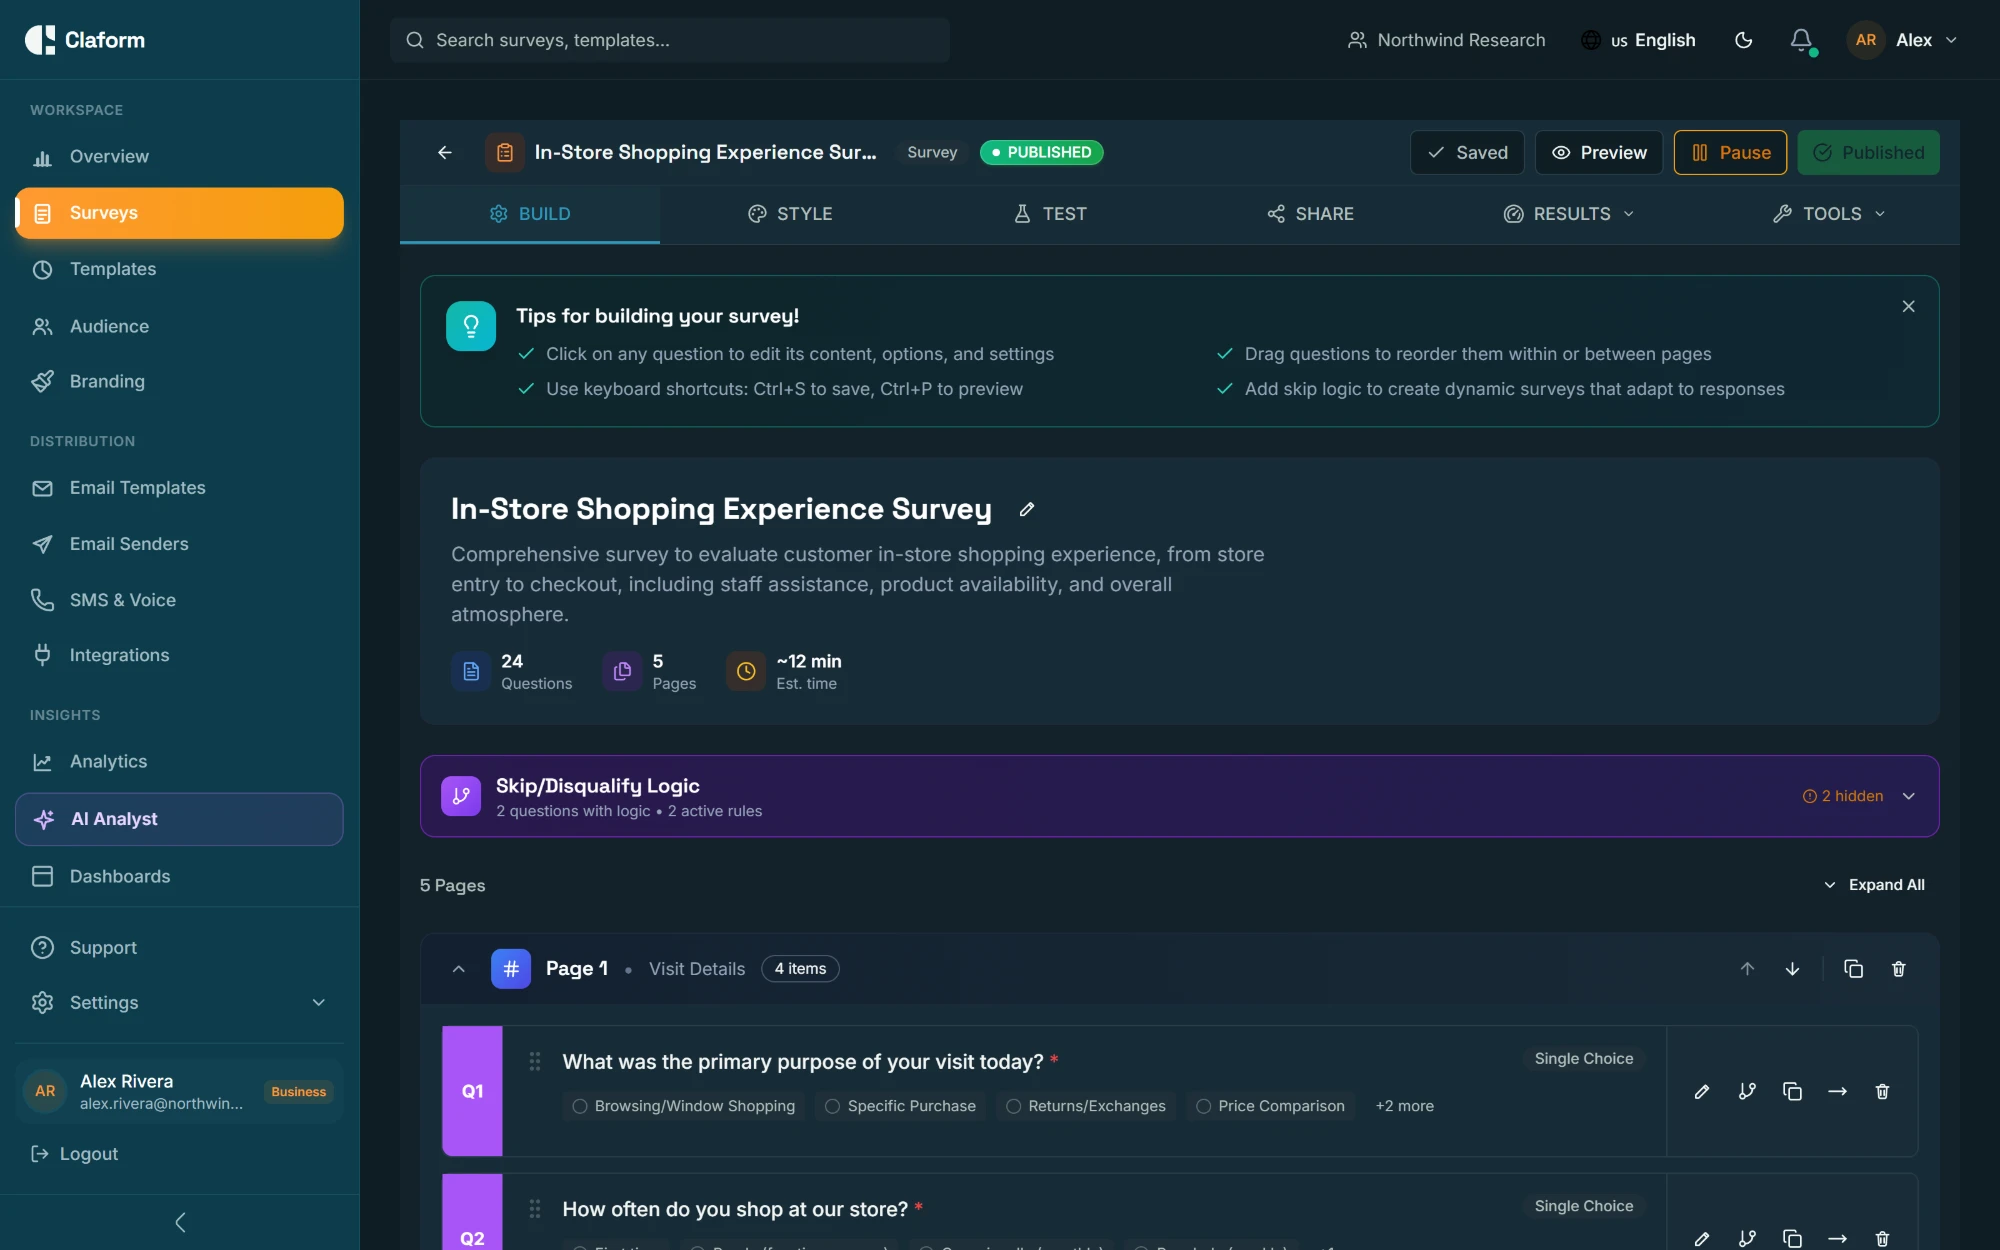Viewport: 2000px width, 1250px height.
Task: Click the Email Senders paper-plane icon
Action: (x=42, y=544)
